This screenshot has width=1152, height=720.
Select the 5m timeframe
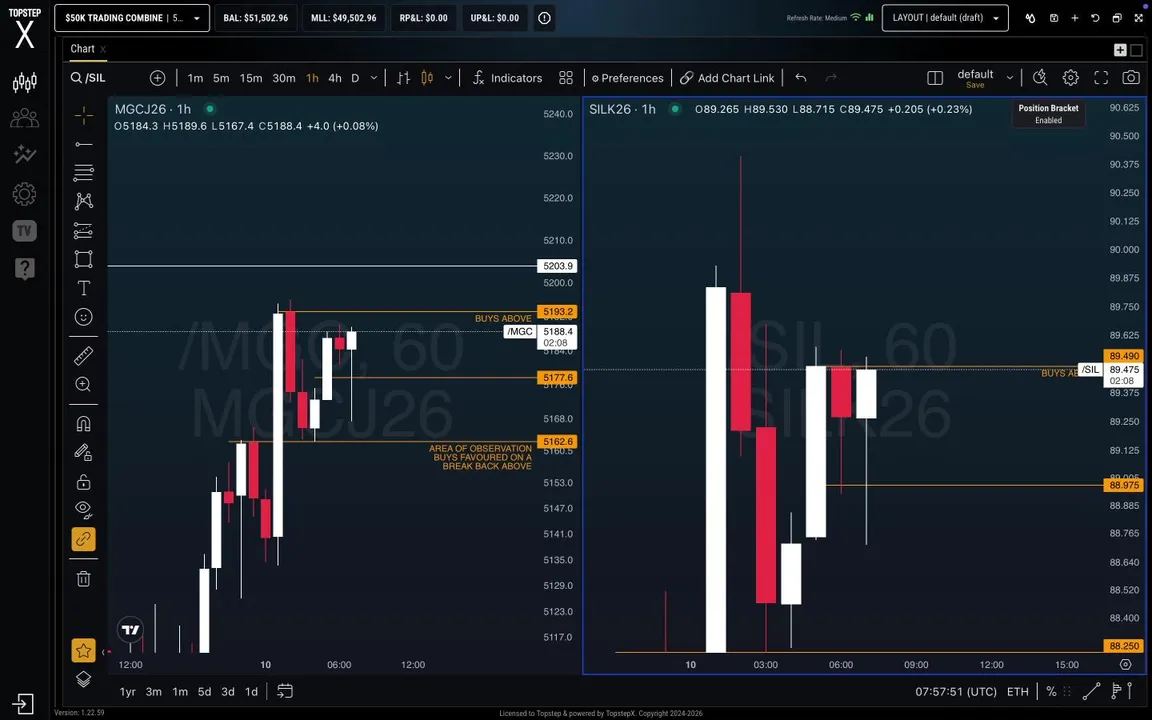pyautogui.click(x=221, y=78)
